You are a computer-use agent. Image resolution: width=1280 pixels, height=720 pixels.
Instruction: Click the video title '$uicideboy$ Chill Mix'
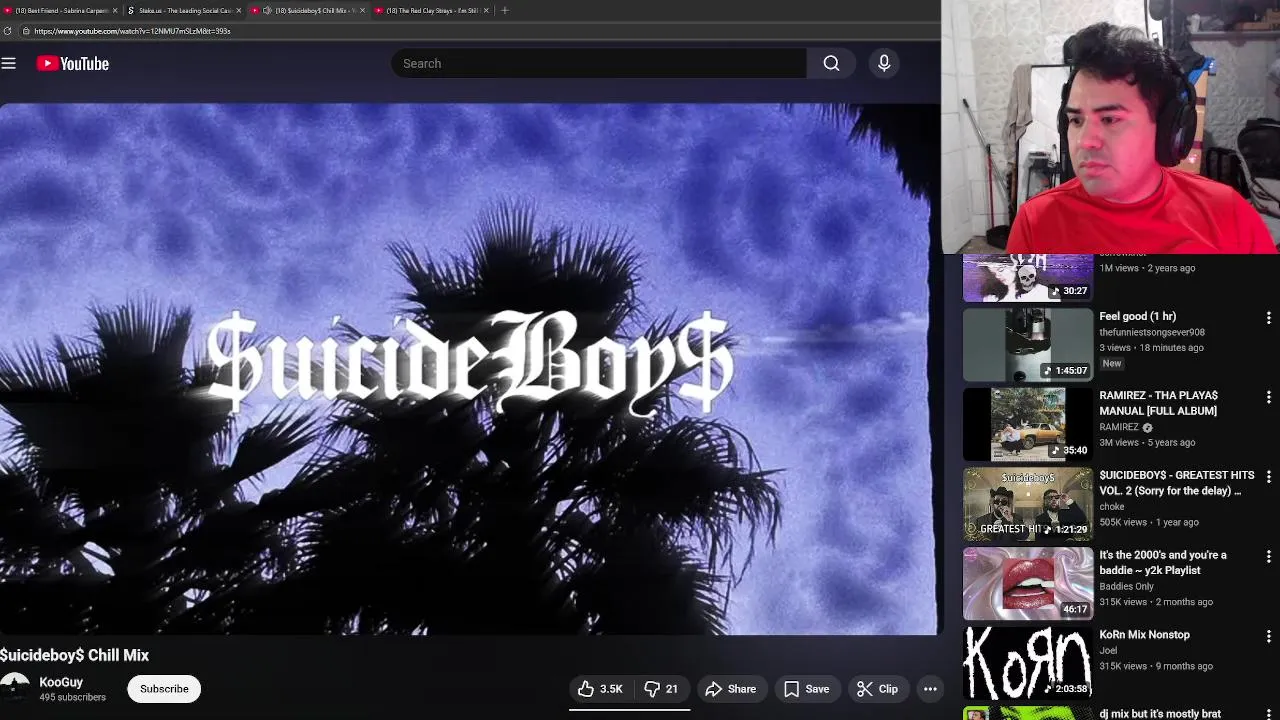[75, 655]
